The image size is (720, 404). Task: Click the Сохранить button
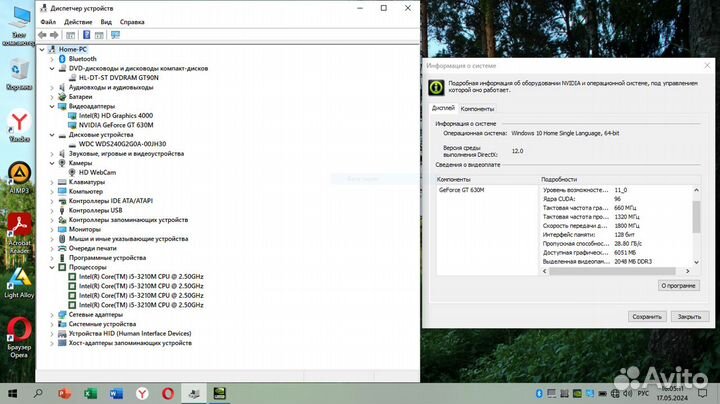[x=647, y=317]
